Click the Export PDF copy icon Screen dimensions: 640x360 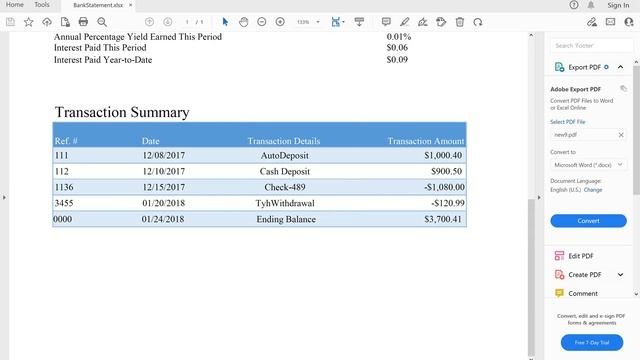pos(623,88)
